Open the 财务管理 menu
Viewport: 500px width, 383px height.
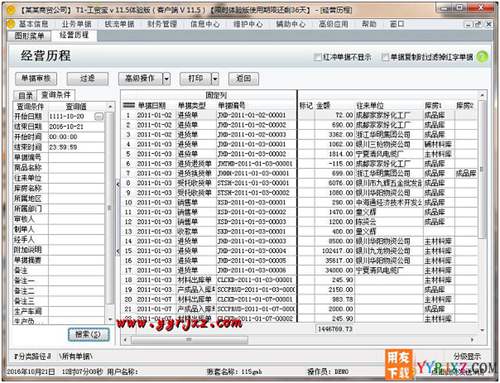[162, 24]
